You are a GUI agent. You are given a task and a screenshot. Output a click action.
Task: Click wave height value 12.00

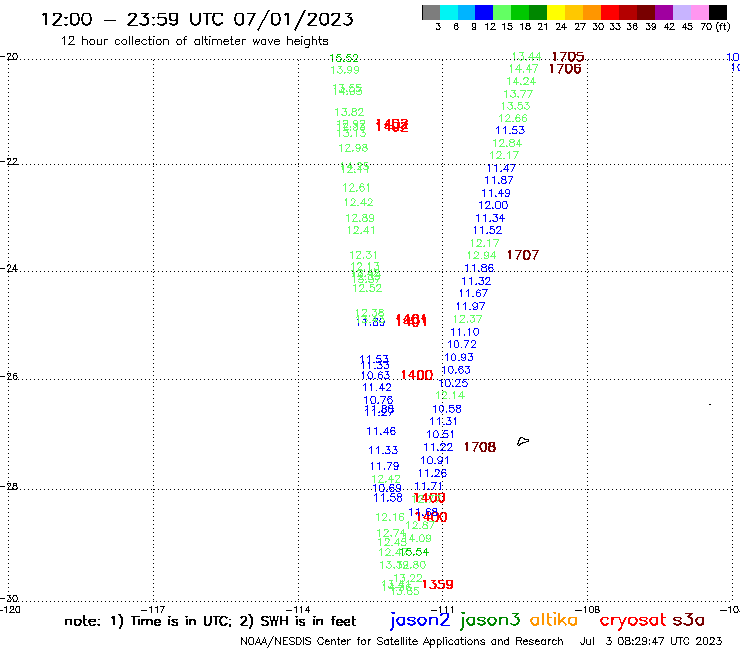[493, 205]
